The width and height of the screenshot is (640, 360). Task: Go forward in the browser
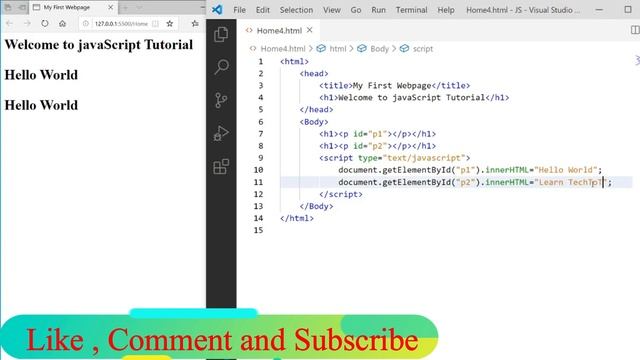(x=27, y=24)
